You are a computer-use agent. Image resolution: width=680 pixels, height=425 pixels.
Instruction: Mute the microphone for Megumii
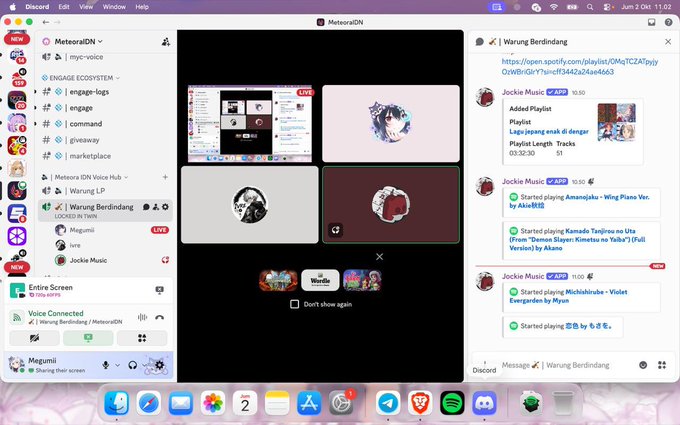pos(105,365)
